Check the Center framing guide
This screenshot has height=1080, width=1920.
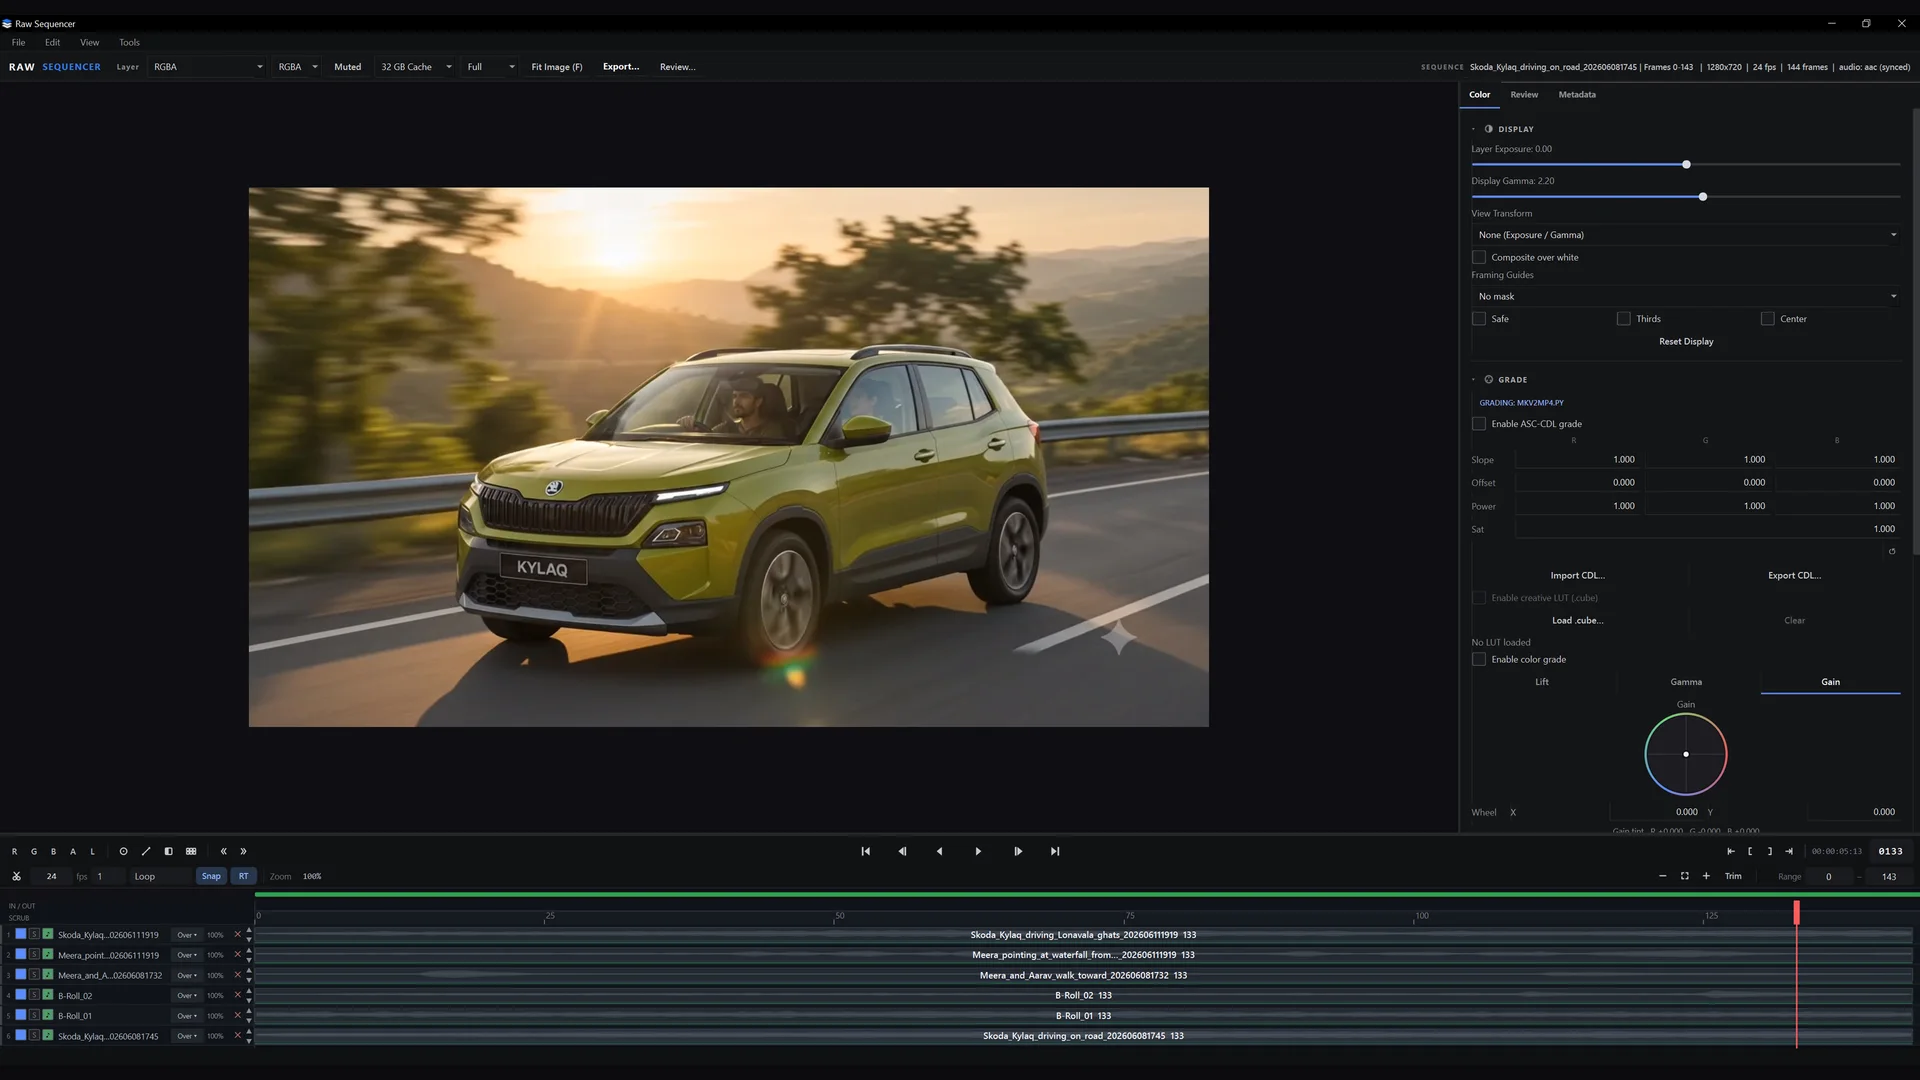1768,319
